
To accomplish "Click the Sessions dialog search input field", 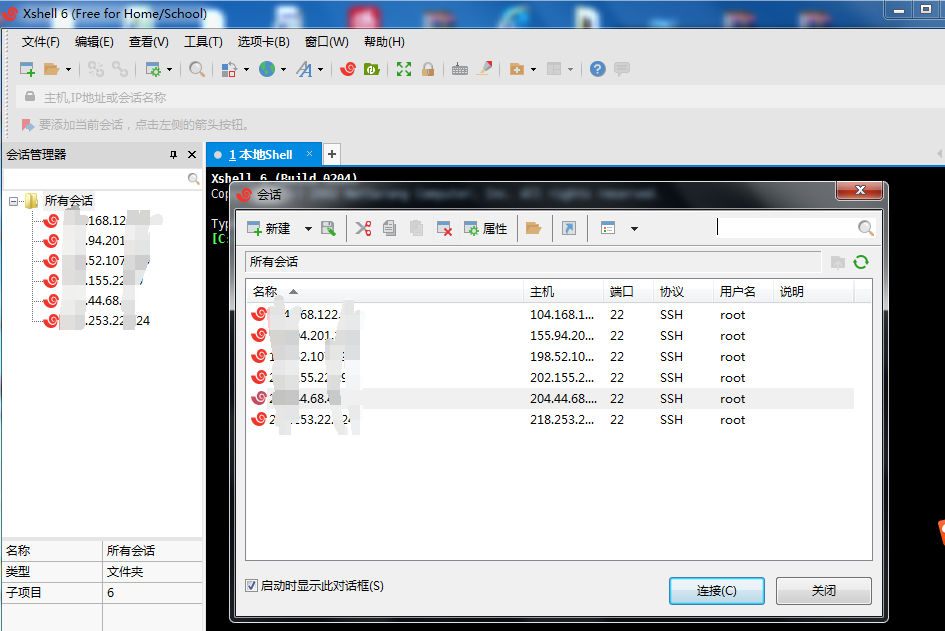I will pos(786,228).
